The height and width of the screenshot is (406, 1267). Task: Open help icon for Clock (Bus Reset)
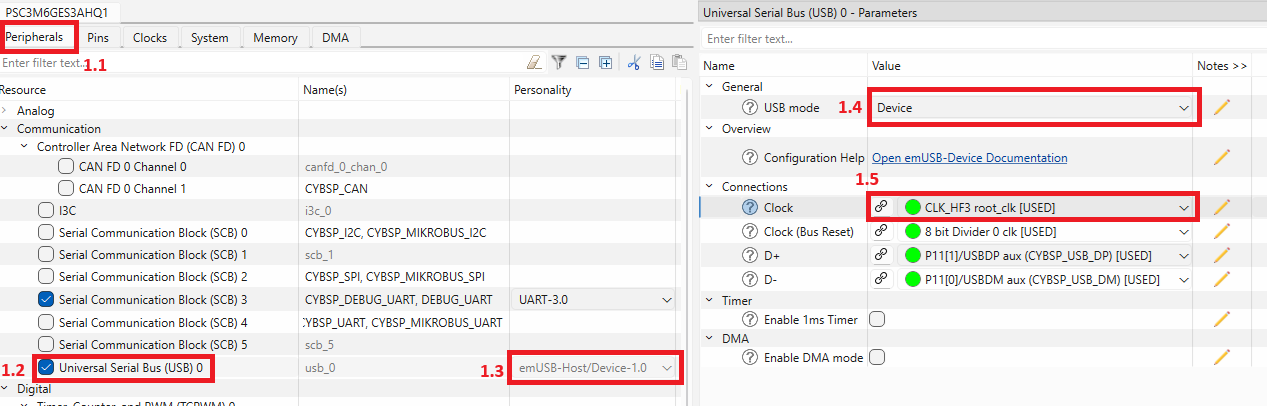tap(750, 231)
